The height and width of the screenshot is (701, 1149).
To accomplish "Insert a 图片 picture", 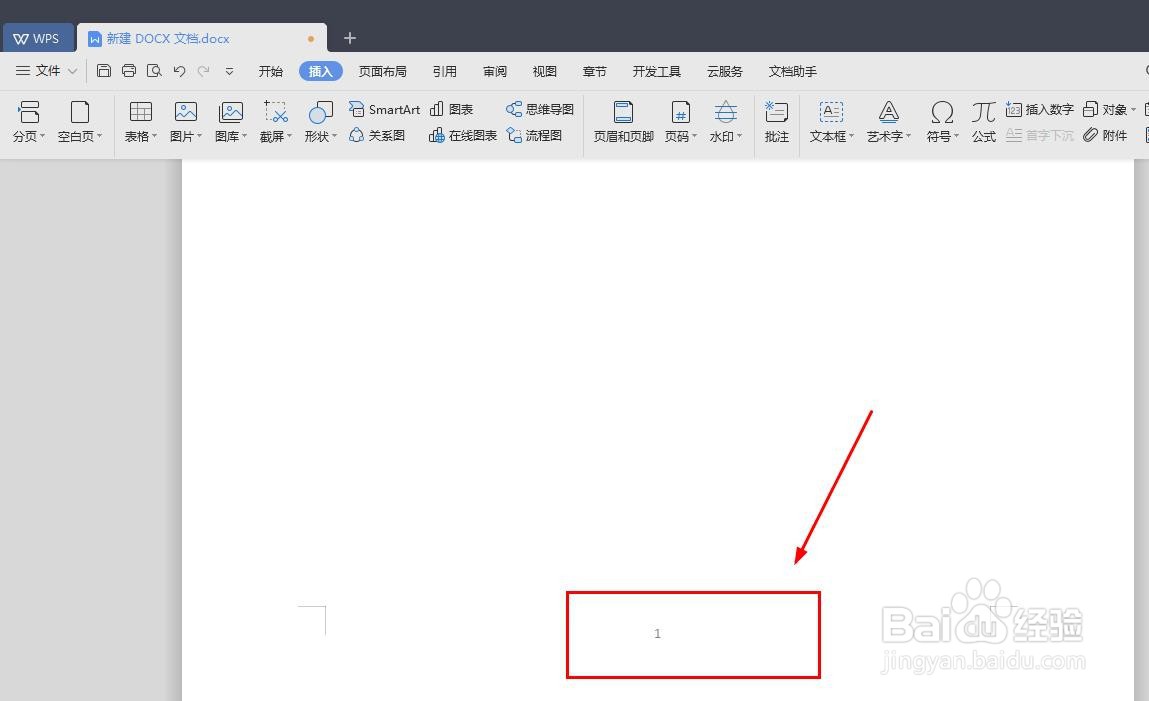I will (x=185, y=122).
